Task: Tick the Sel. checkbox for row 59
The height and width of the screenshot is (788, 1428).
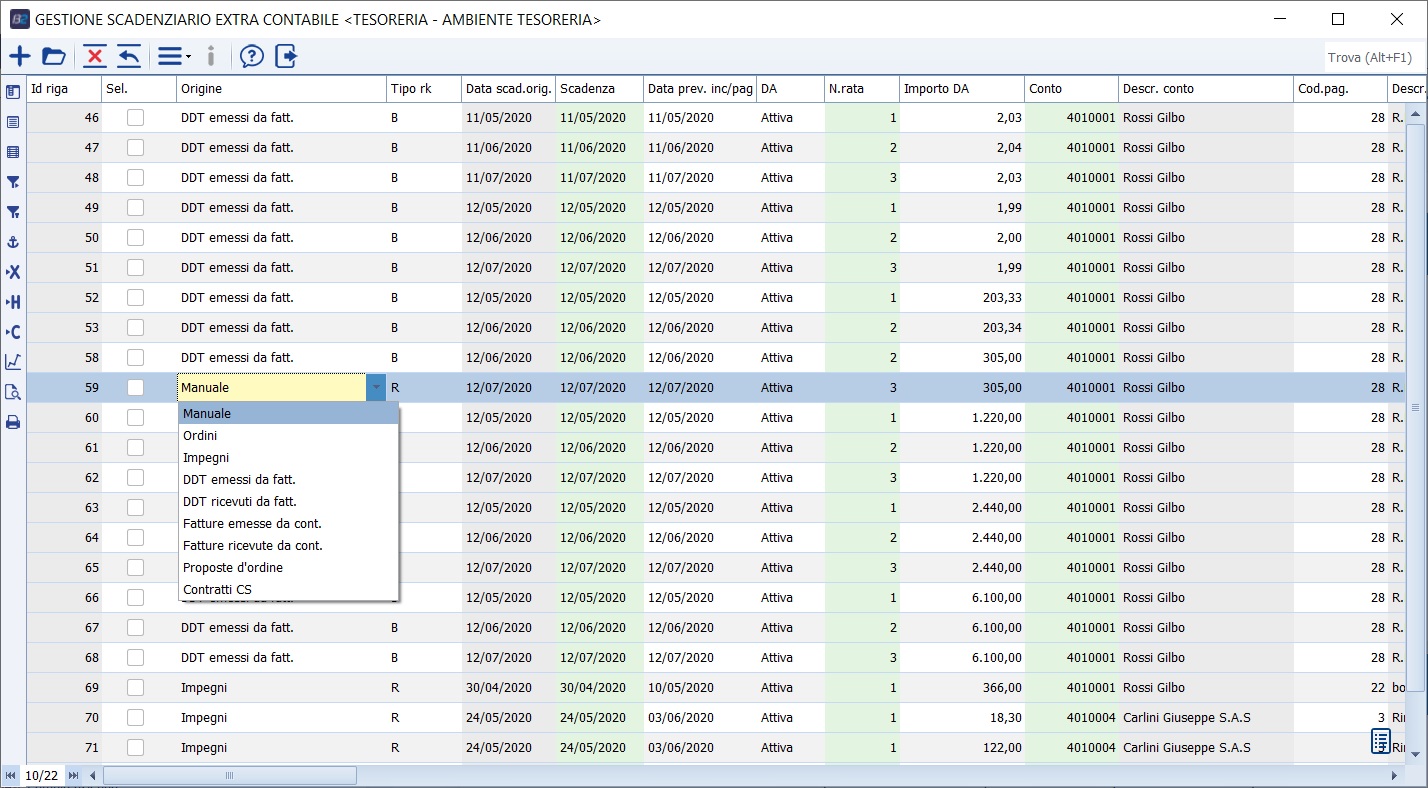Action: (135, 388)
